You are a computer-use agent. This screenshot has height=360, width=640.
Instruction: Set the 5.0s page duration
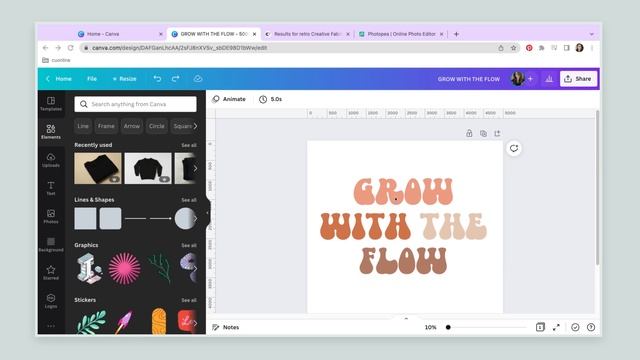271,99
